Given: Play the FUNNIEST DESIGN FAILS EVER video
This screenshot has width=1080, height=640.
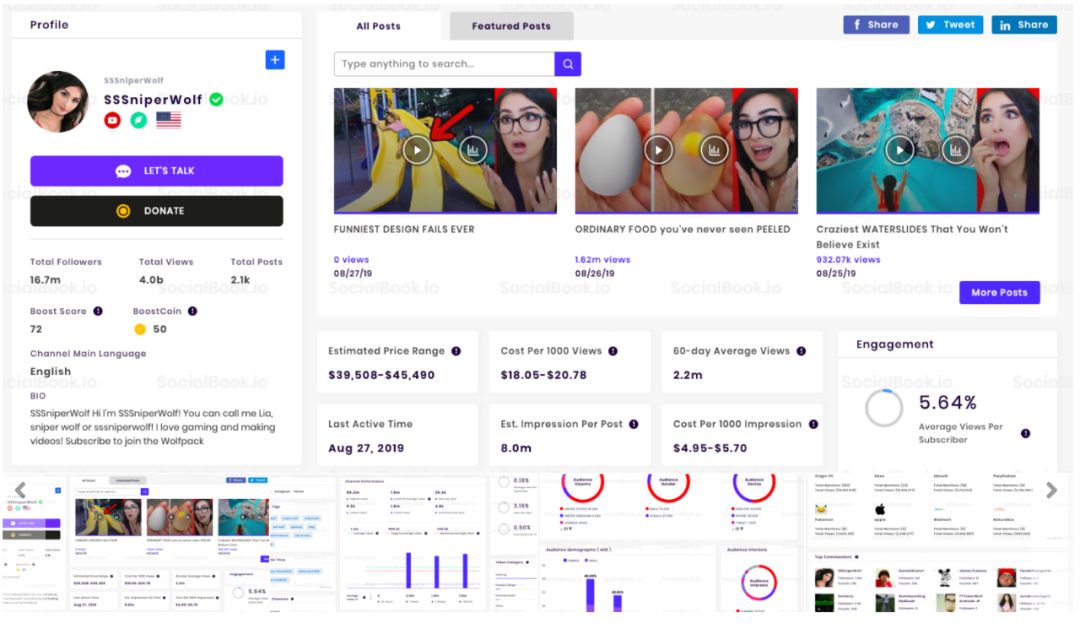Looking at the screenshot, I should coord(417,150).
